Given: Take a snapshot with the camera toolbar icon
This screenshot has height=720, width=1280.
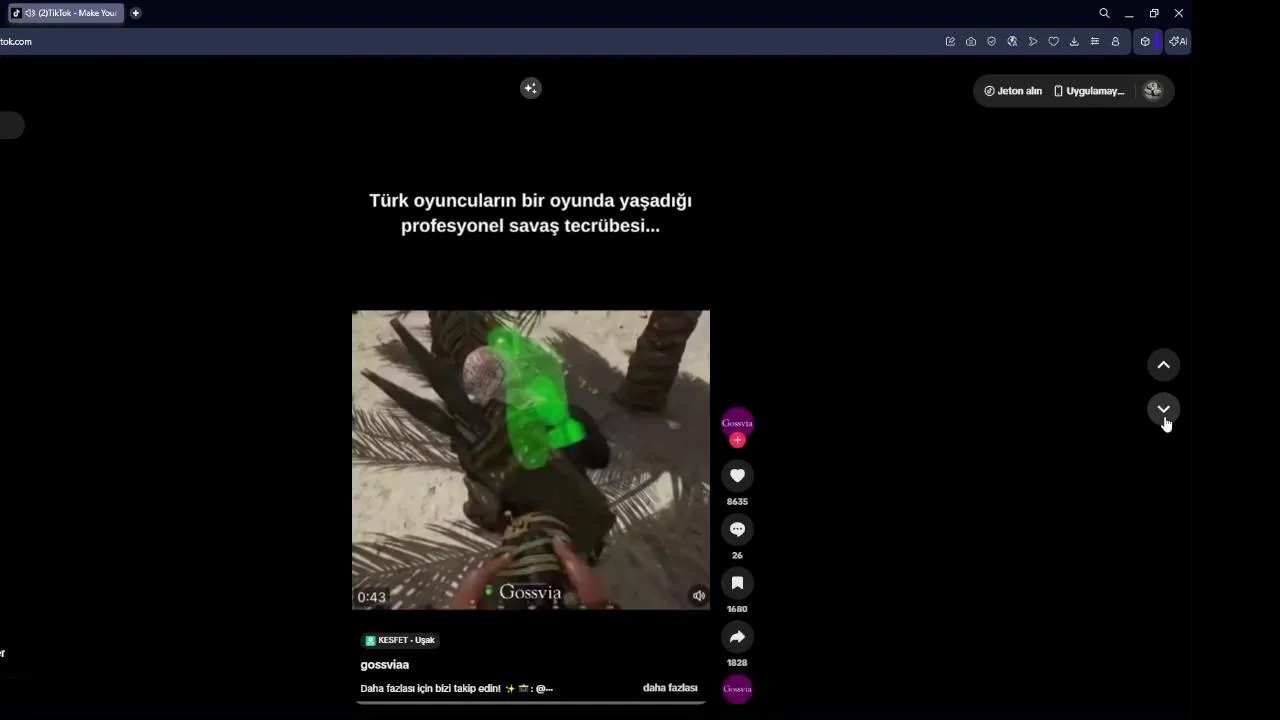Looking at the screenshot, I should [x=971, y=41].
